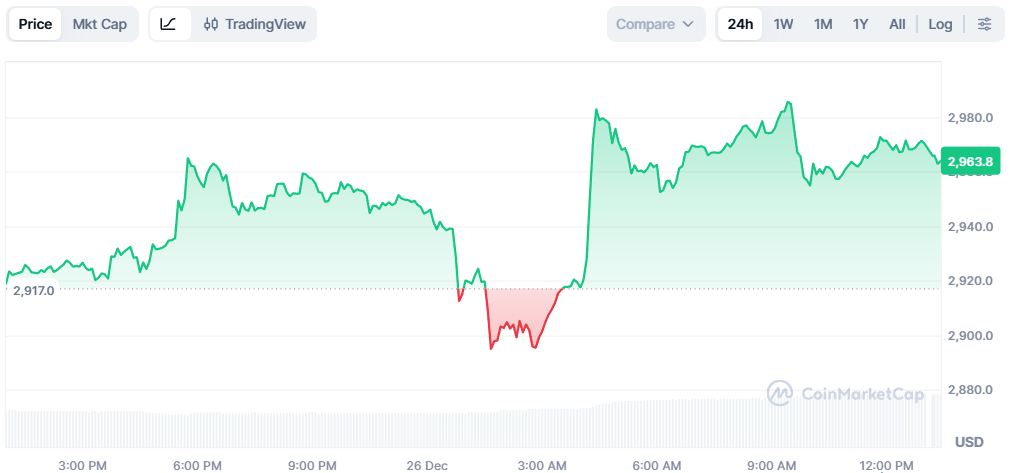Open chart settings sliders icon
1010x473 pixels.
(x=985, y=24)
